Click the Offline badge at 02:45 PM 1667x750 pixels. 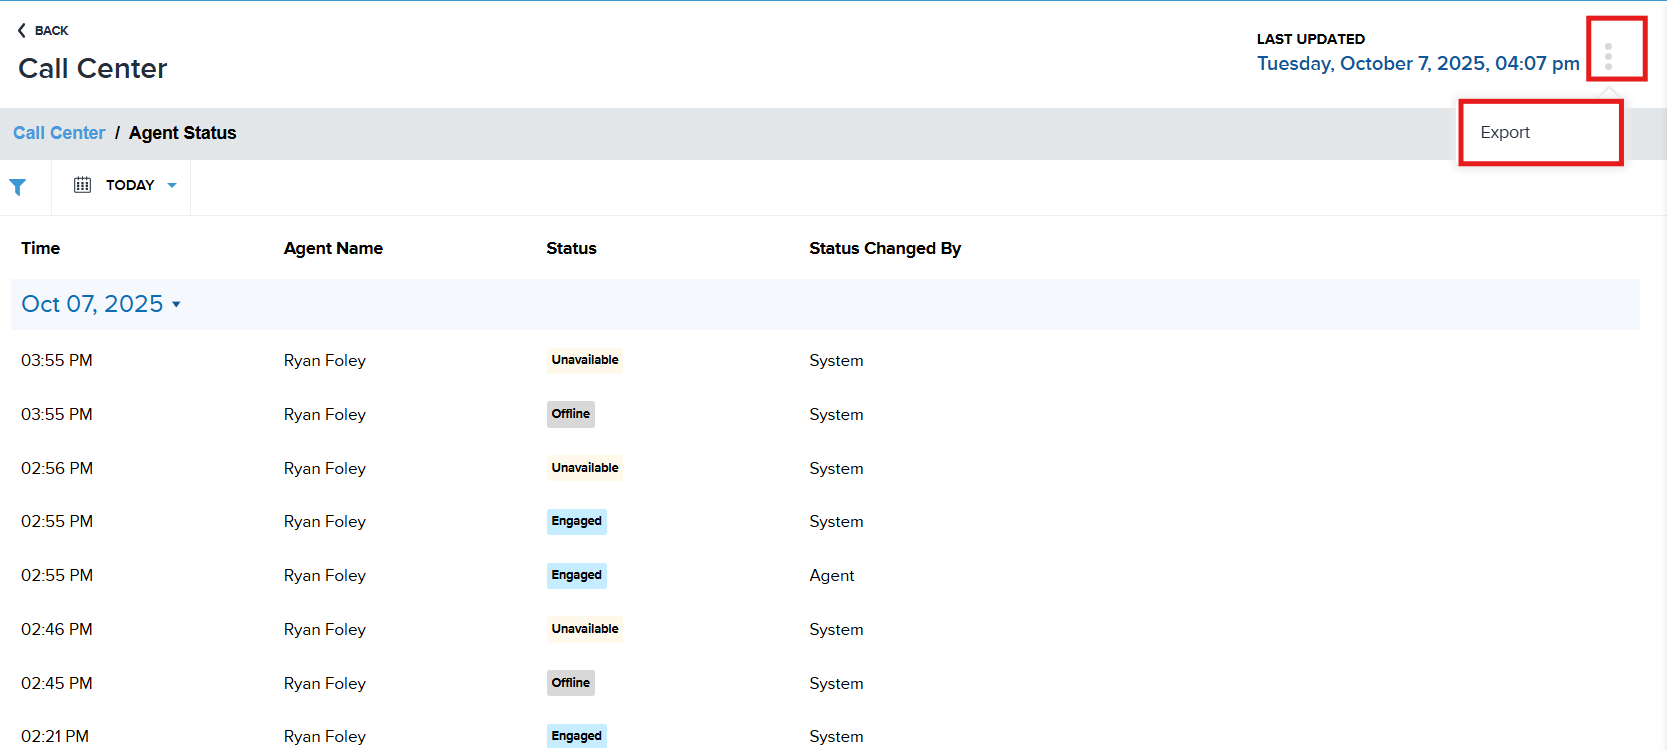(x=570, y=683)
